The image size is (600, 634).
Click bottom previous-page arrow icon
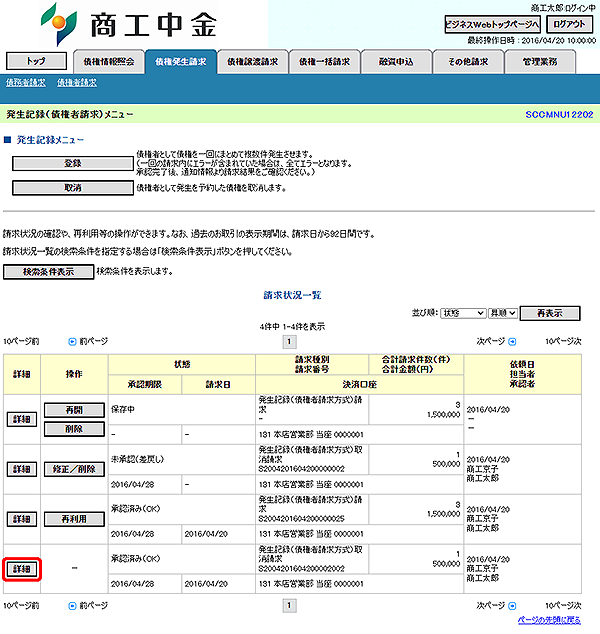[x=72, y=606]
